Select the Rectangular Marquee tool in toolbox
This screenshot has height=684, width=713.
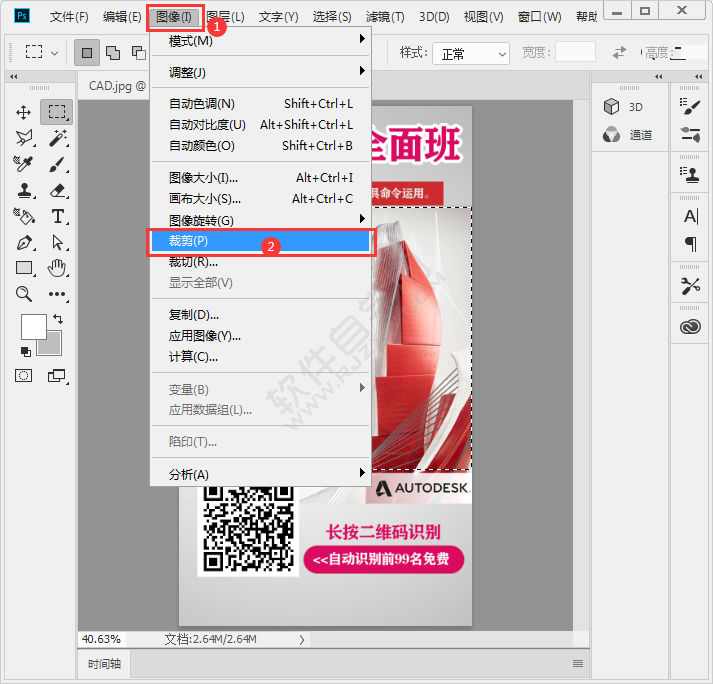[57, 112]
